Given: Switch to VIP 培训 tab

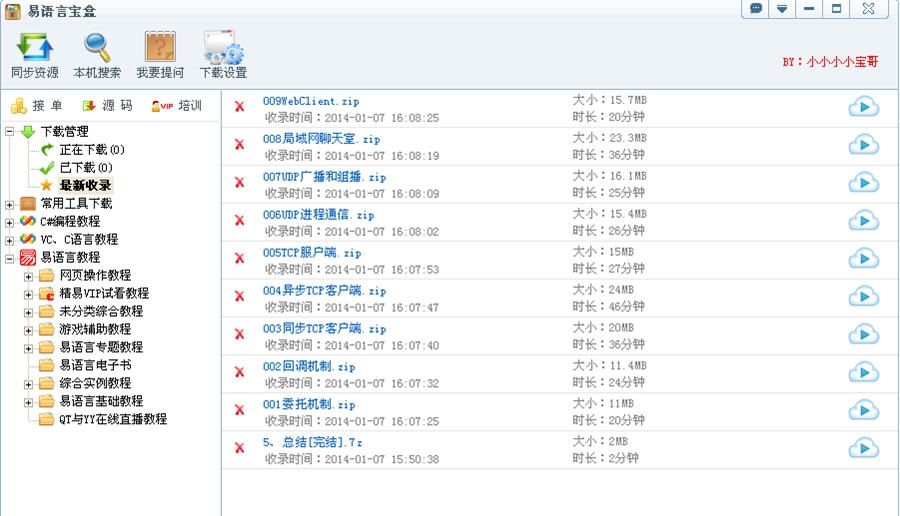Looking at the screenshot, I should tap(177, 106).
